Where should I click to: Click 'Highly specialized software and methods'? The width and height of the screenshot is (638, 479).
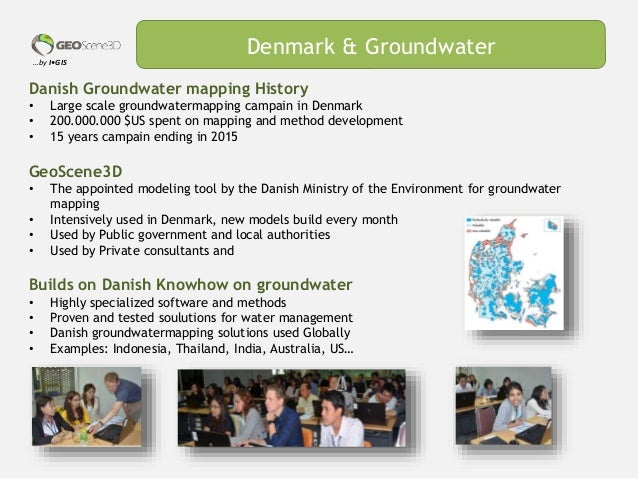point(168,302)
